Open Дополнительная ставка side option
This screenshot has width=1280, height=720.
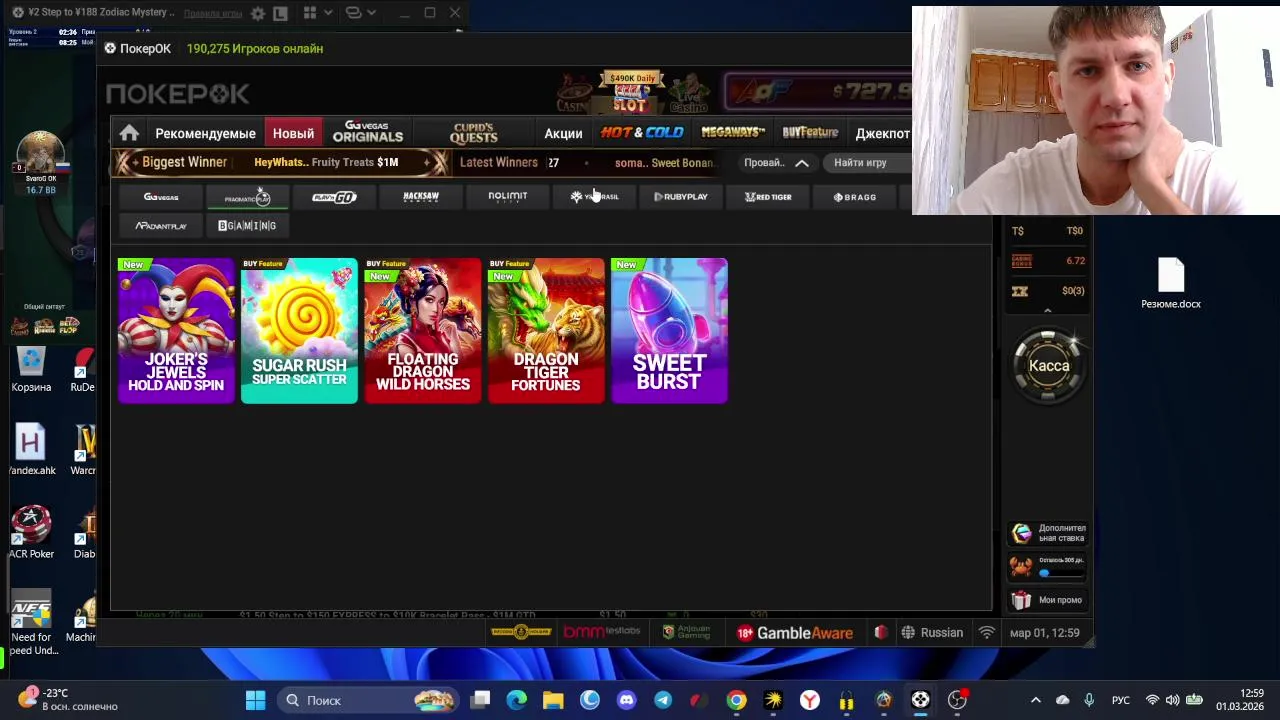tap(1048, 533)
